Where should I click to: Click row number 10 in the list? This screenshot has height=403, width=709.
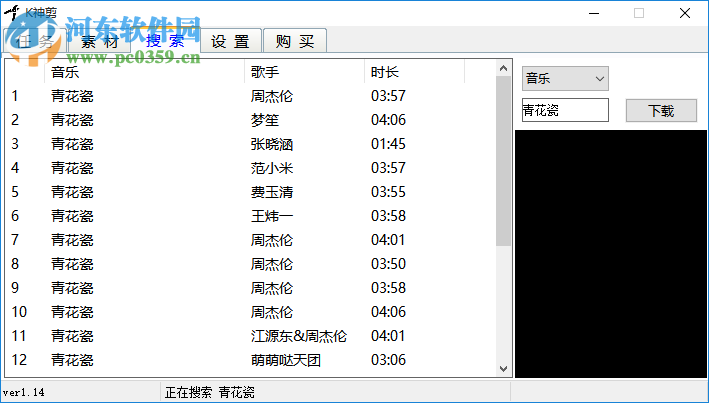point(19,312)
